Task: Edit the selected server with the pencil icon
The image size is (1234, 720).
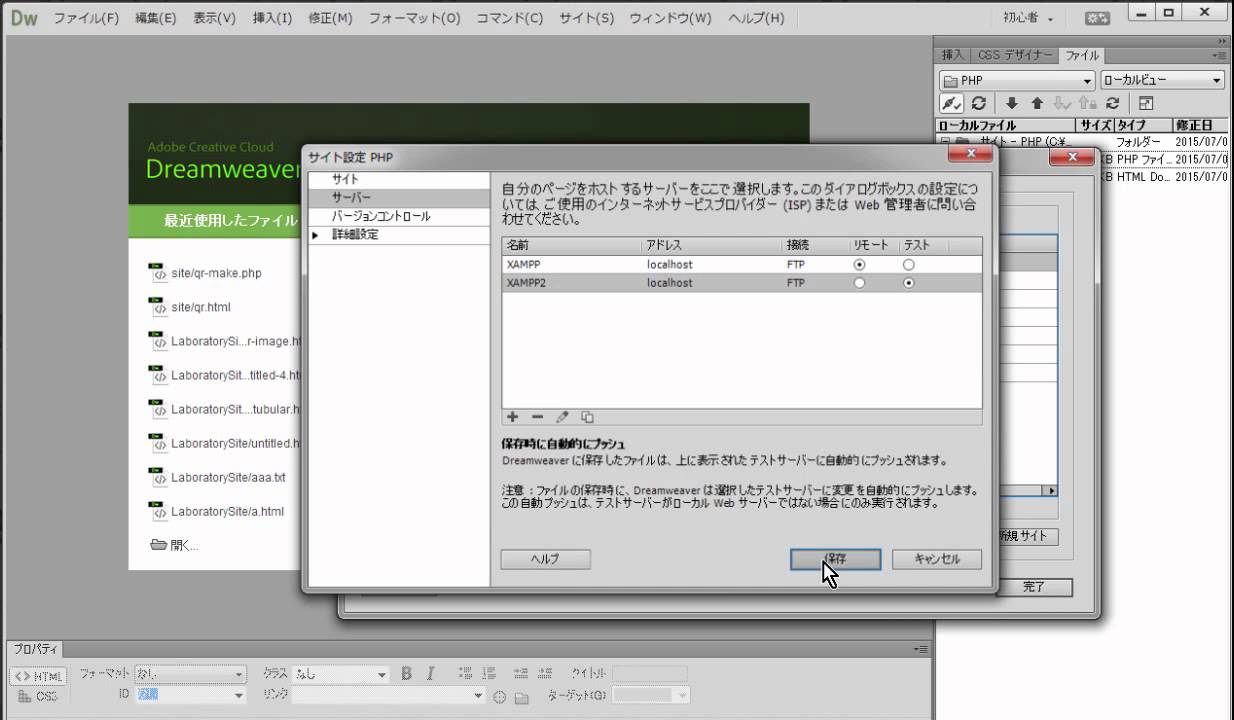Action: [562, 417]
